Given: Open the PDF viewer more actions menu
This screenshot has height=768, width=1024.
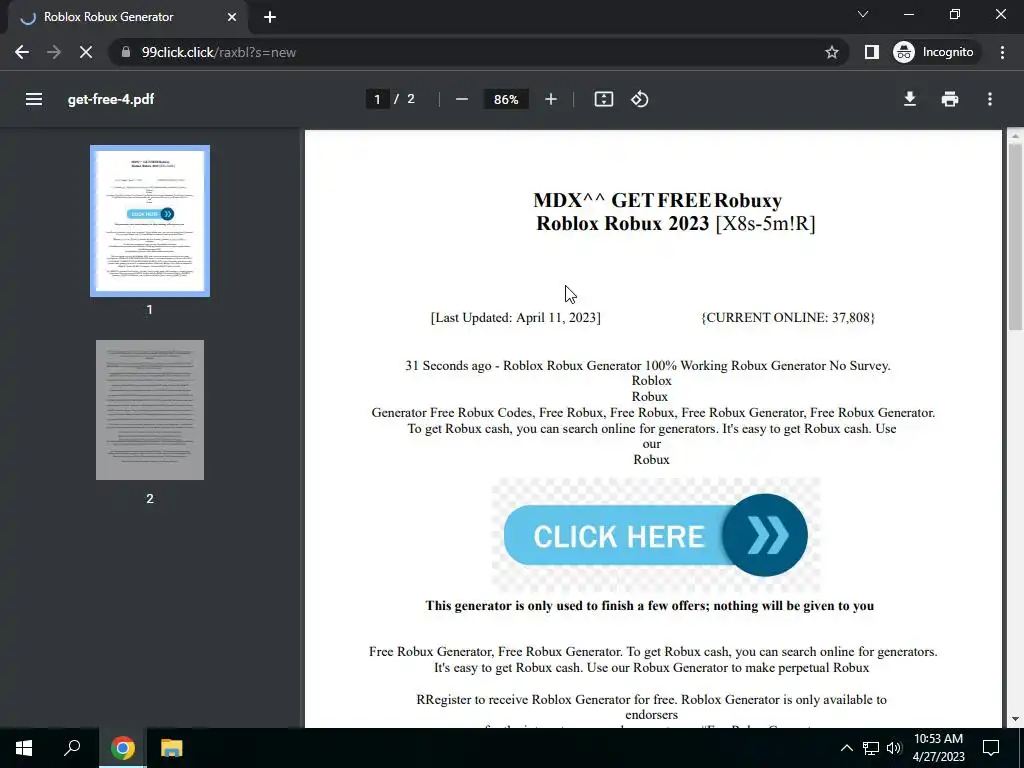Looking at the screenshot, I should point(990,99).
